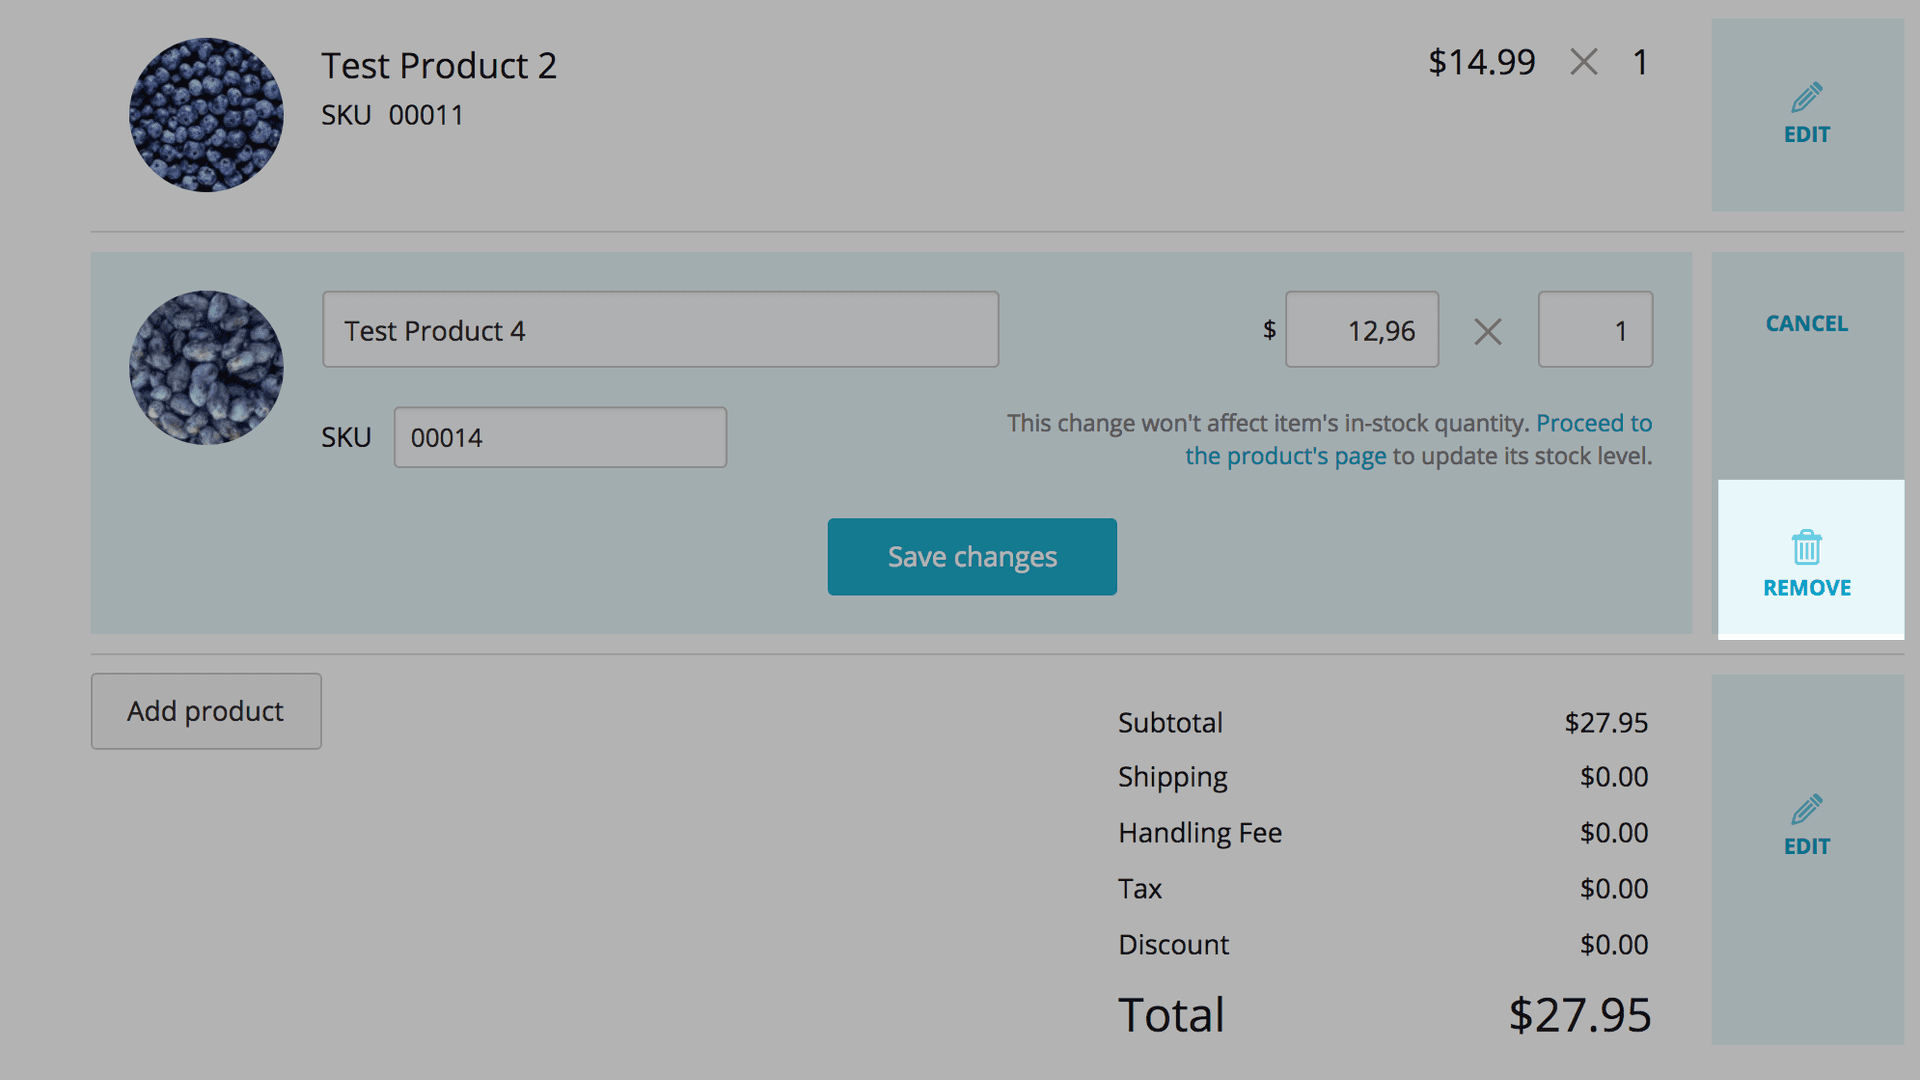
Task: Click the quantity field showing 1
Action: (x=1594, y=331)
